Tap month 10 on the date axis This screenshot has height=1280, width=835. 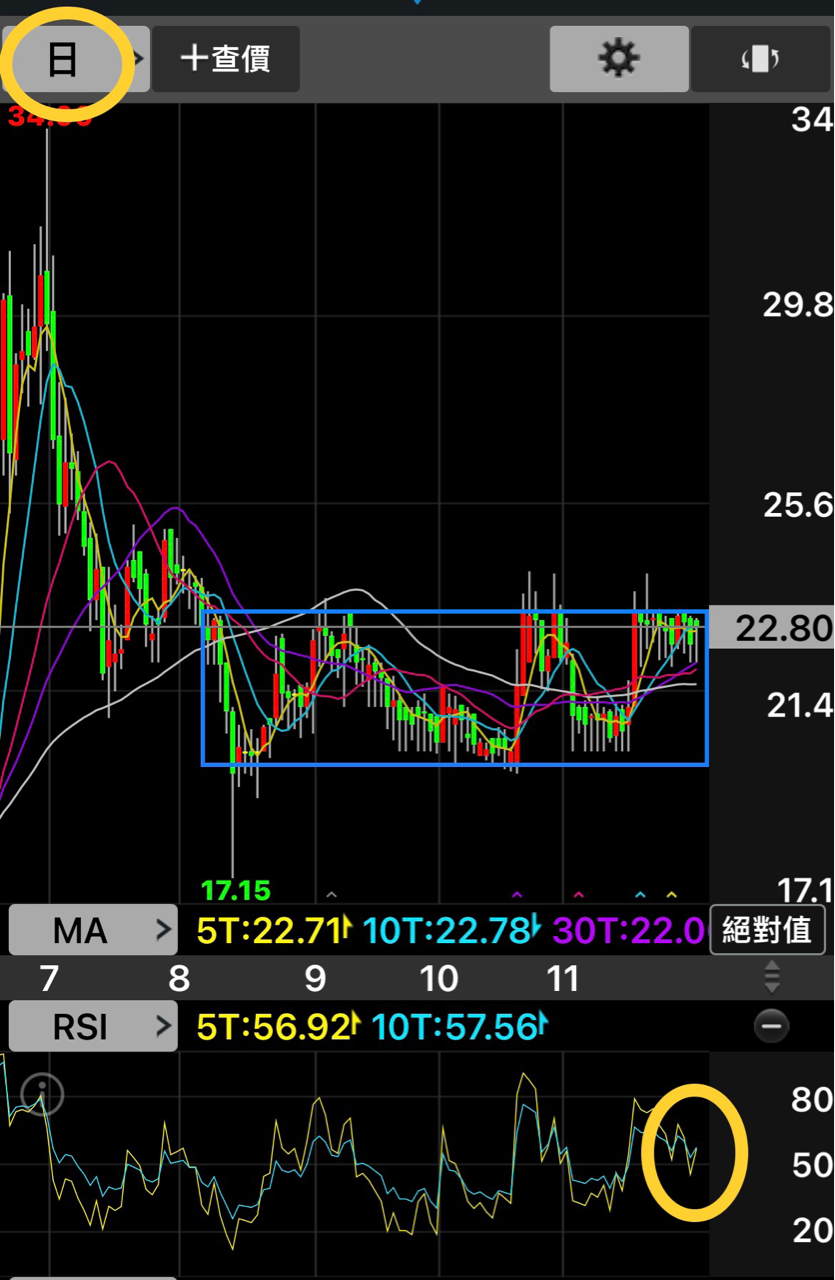click(x=439, y=977)
